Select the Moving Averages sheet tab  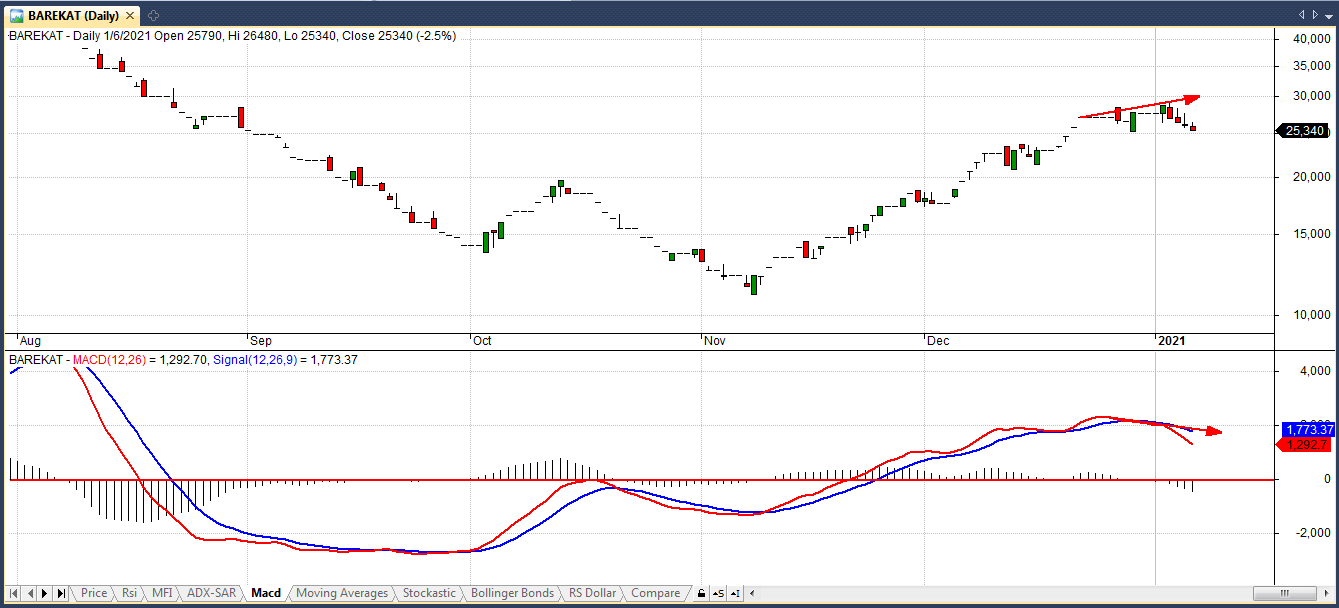[x=342, y=593]
